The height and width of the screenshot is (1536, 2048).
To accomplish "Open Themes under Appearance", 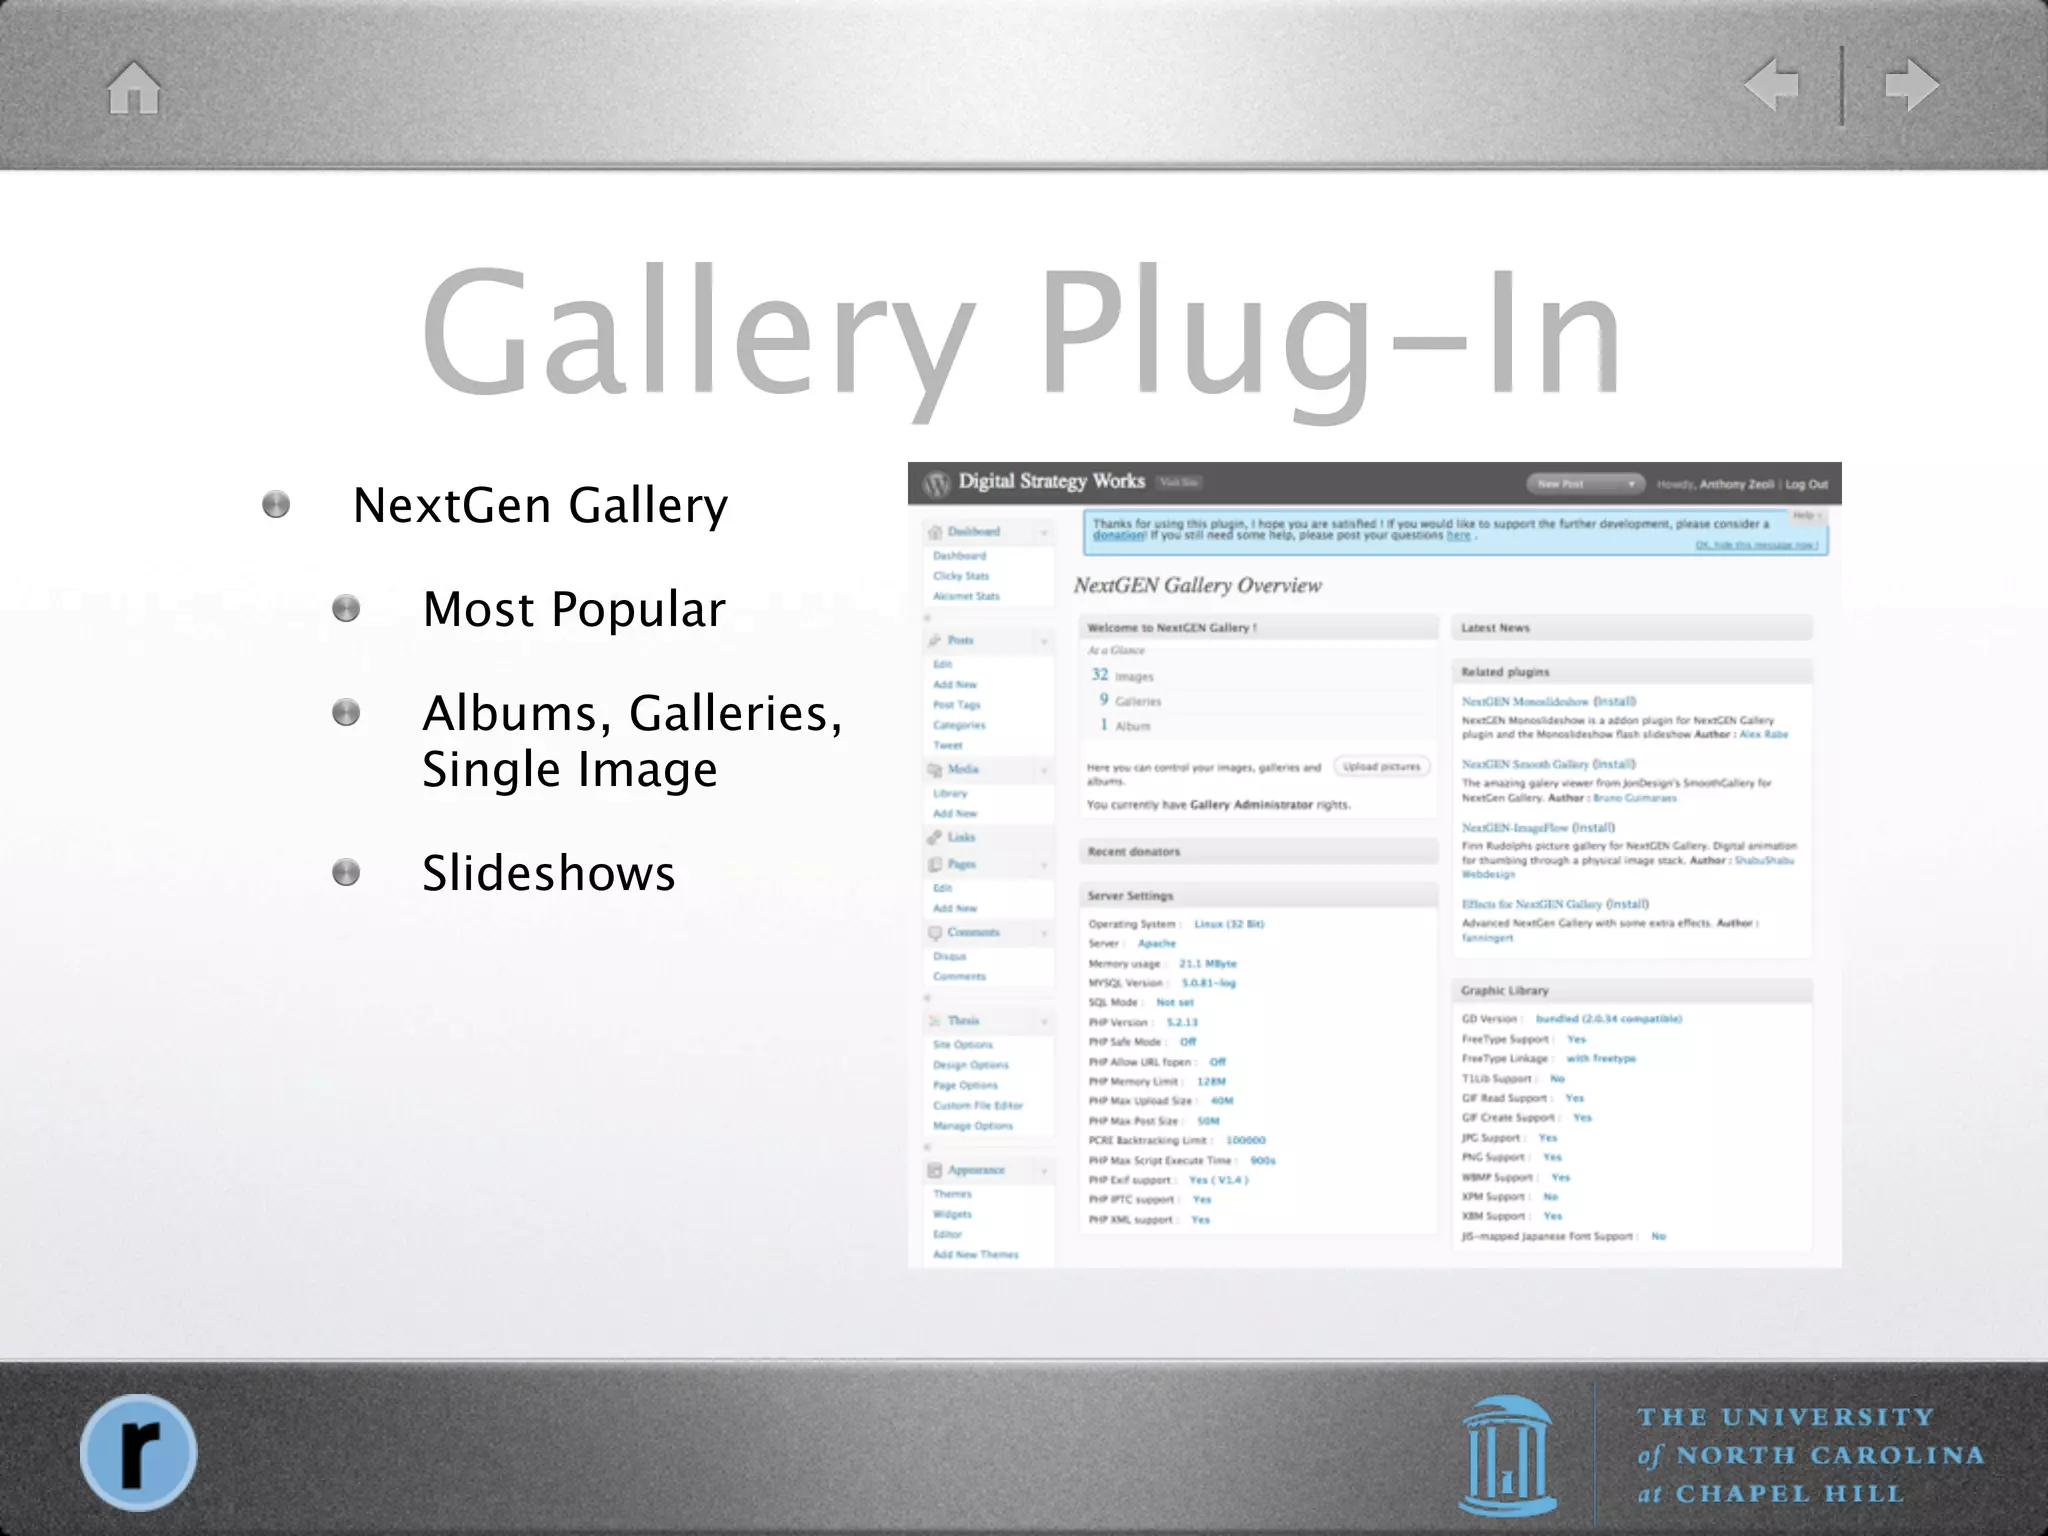I will click(952, 1194).
